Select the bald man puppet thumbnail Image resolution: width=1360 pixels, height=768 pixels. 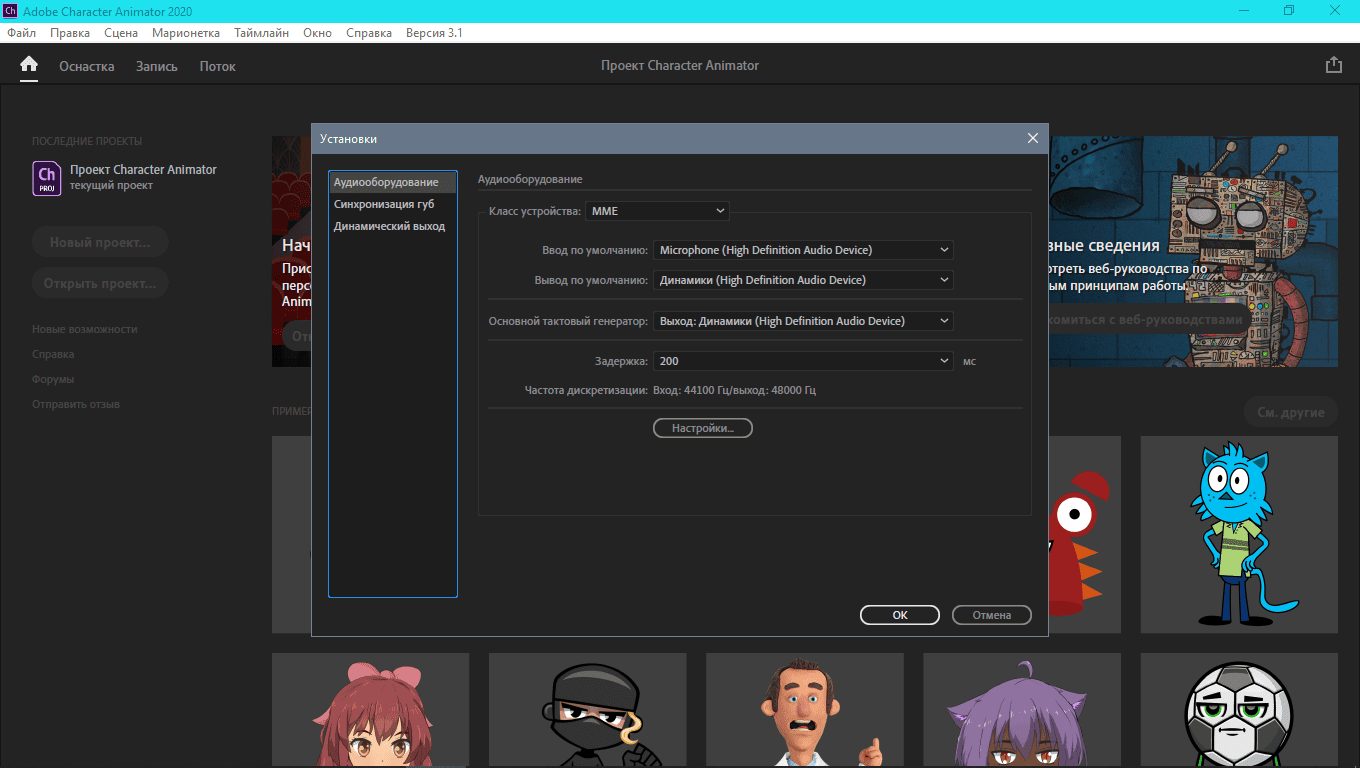[805, 710]
